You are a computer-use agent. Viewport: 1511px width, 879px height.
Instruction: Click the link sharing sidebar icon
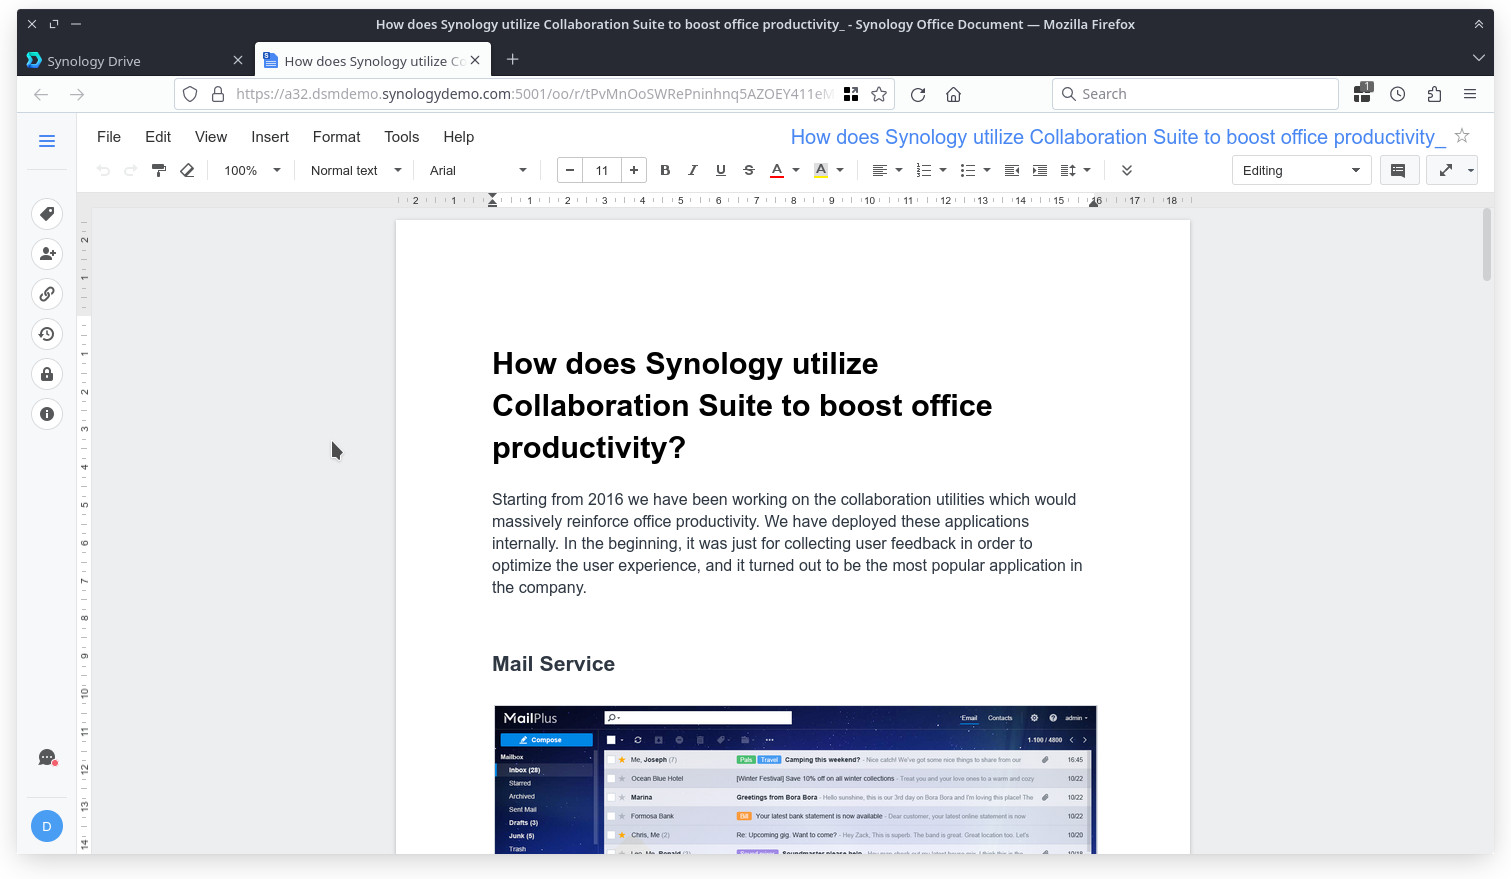[47, 294]
